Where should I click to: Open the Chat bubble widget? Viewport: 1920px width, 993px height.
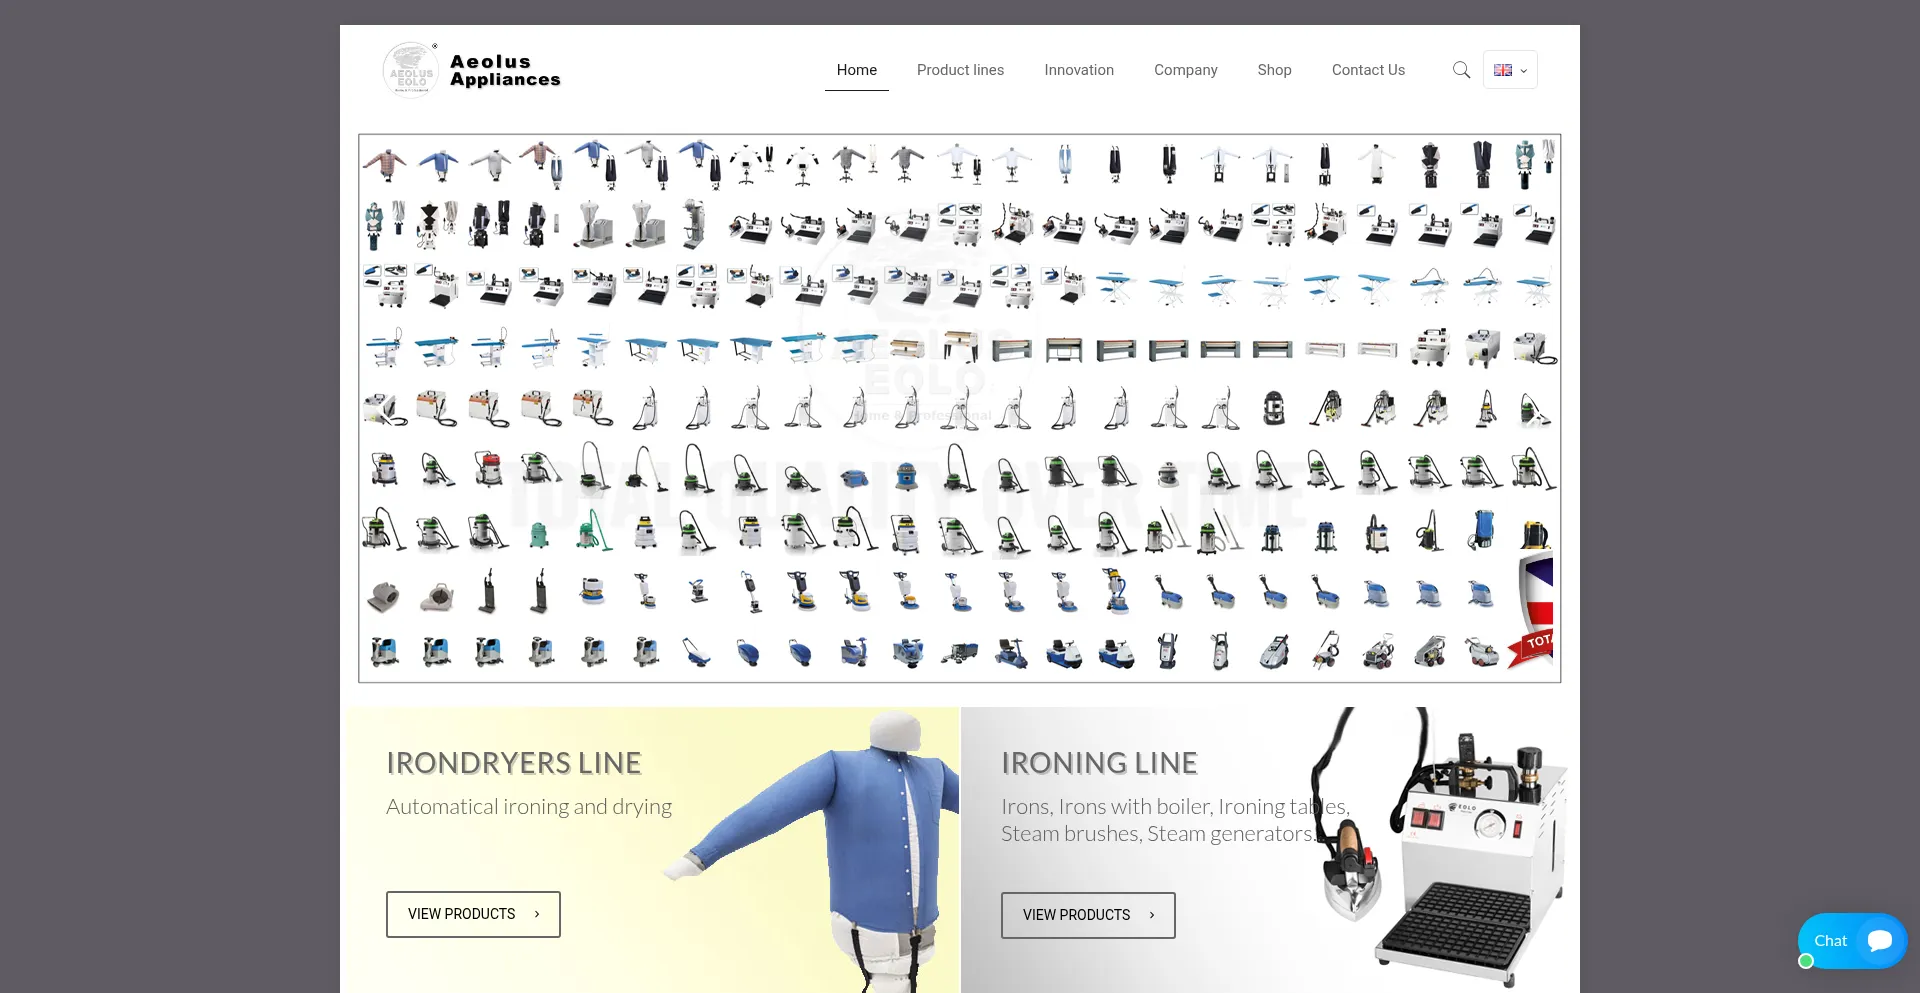[x=1853, y=940]
